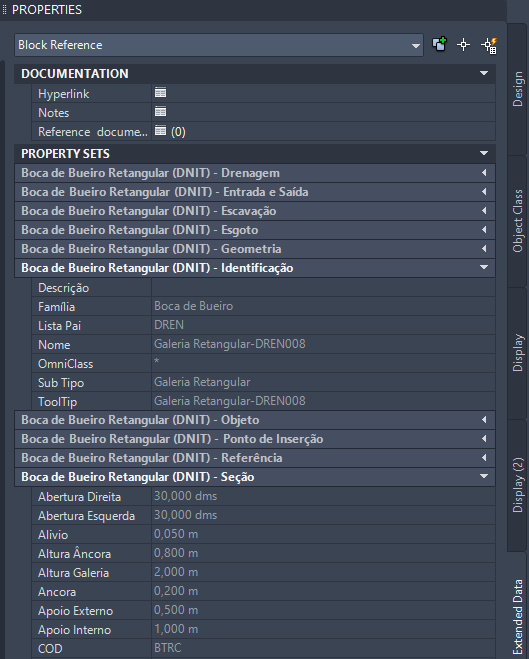
Task: Click the Ancora property label
Action: point(57,592)
